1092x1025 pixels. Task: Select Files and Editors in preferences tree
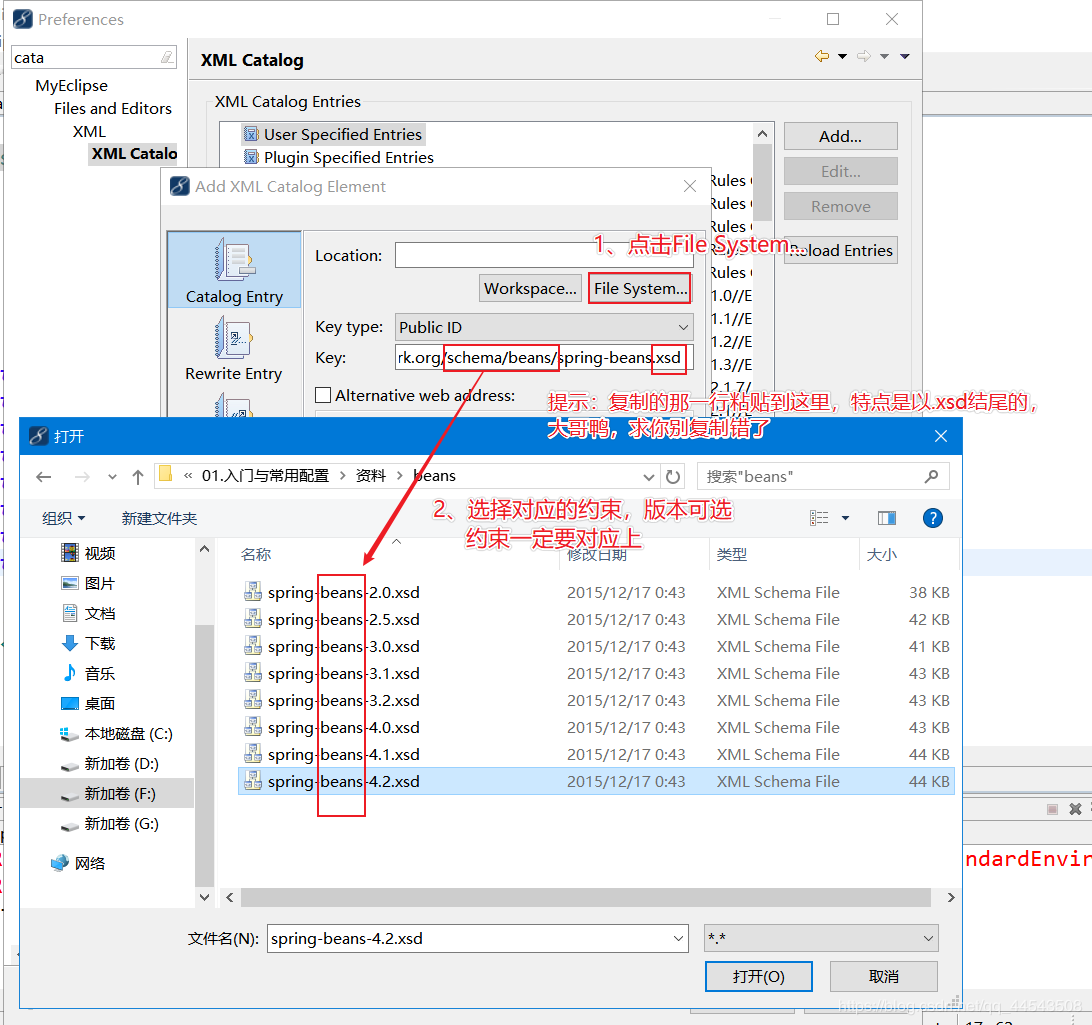(x=113, y=109)
